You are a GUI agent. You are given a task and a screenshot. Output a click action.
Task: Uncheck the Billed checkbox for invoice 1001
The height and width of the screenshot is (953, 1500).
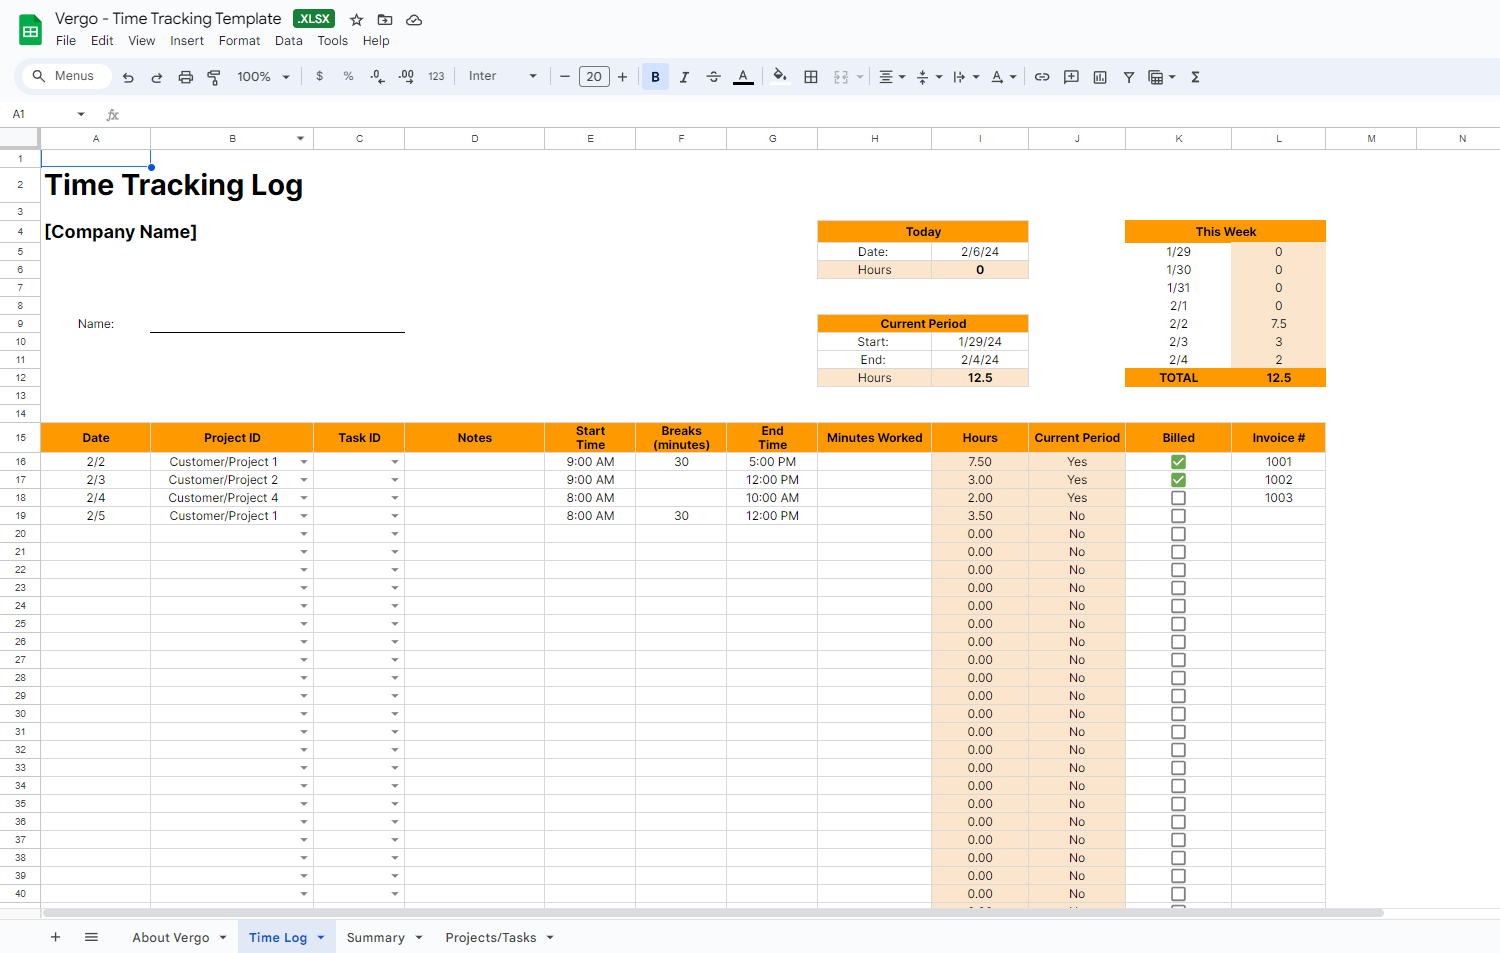1178,461
